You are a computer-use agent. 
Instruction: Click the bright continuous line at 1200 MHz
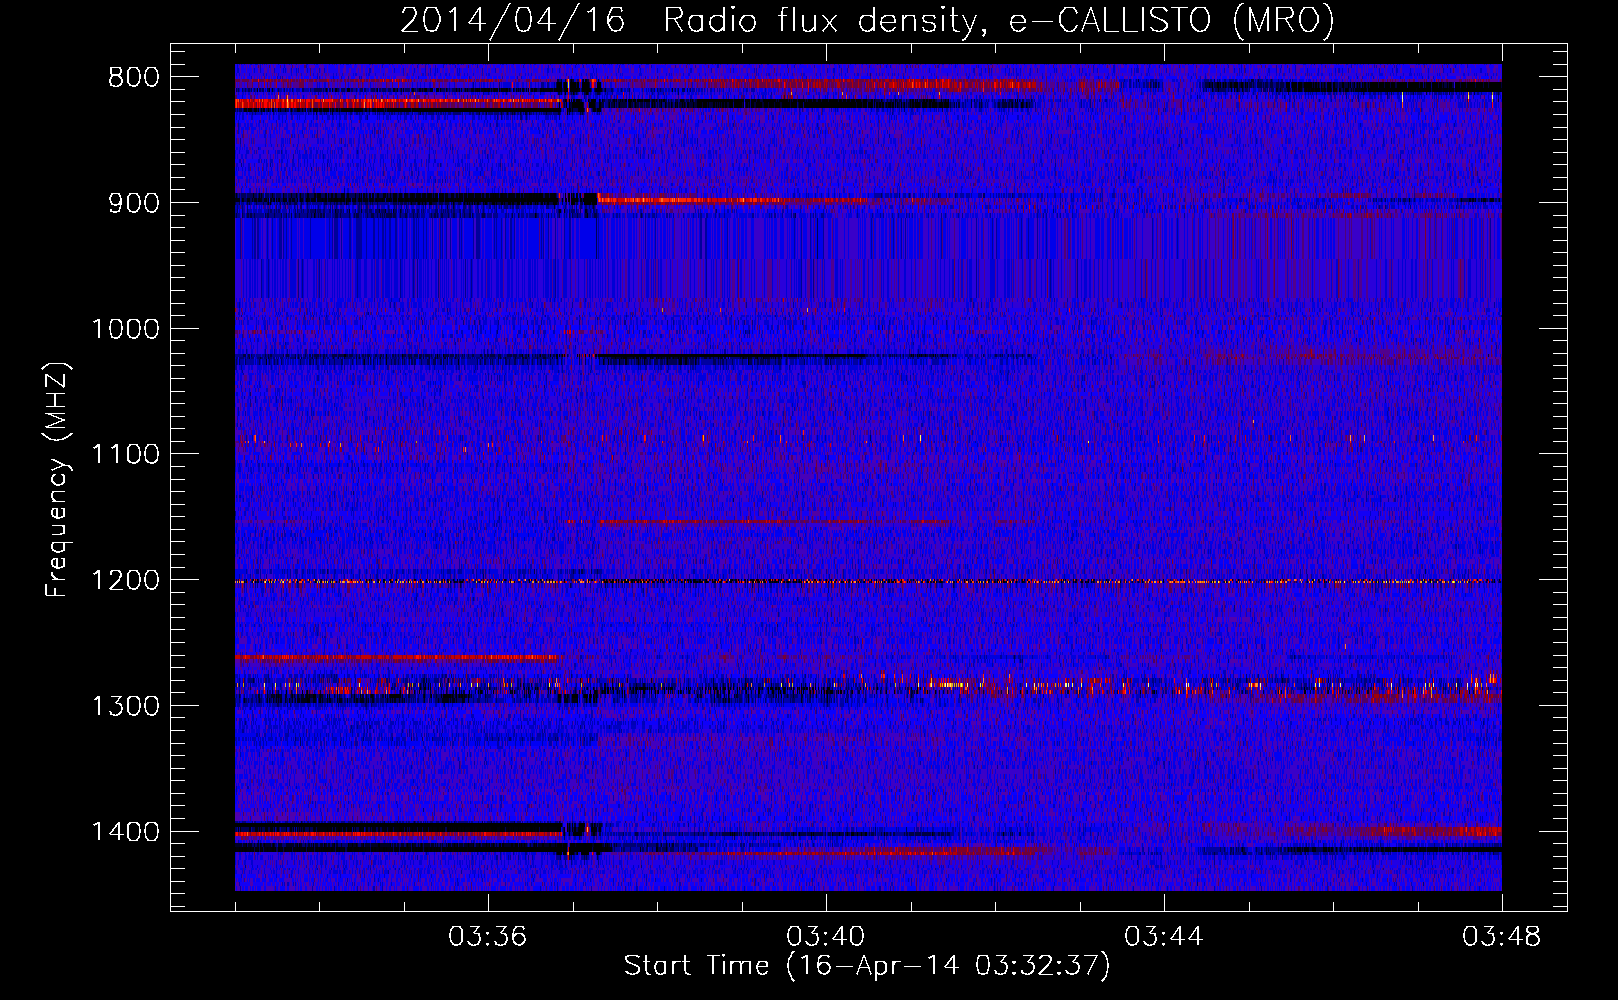tap(868, 581)
